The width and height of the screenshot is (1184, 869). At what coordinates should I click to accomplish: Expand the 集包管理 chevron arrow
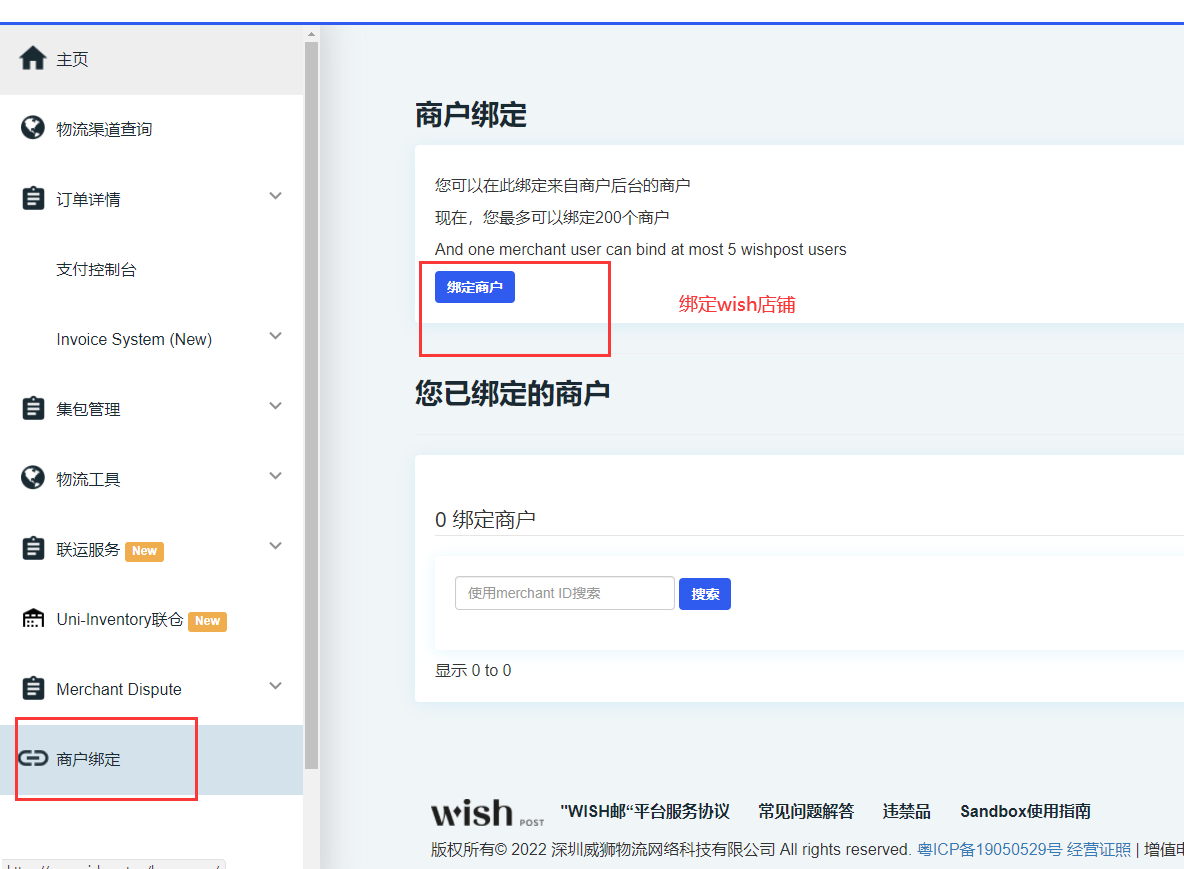(x=276, y=406)
